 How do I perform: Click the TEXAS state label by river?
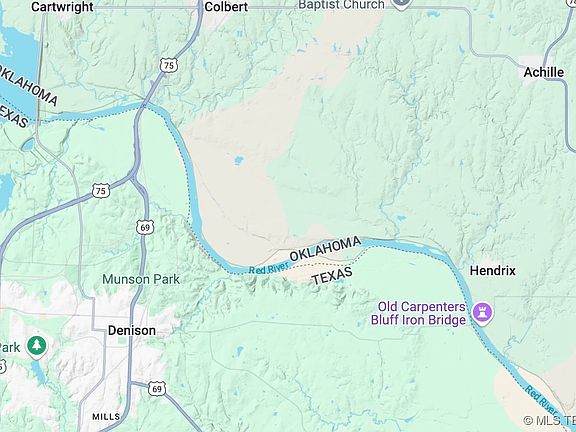(332, 276)
